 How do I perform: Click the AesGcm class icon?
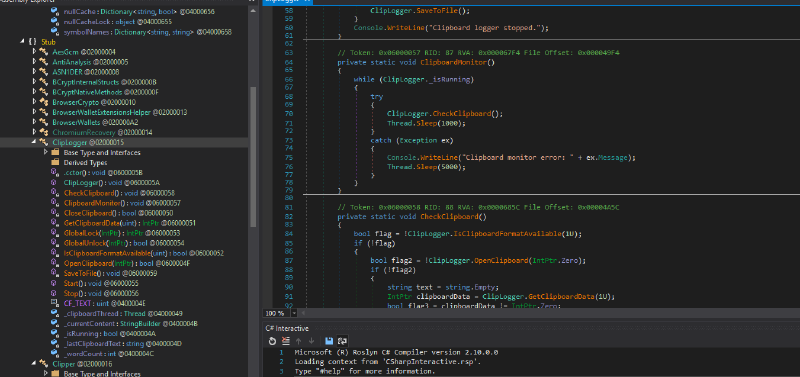click(x=44, y=52)
